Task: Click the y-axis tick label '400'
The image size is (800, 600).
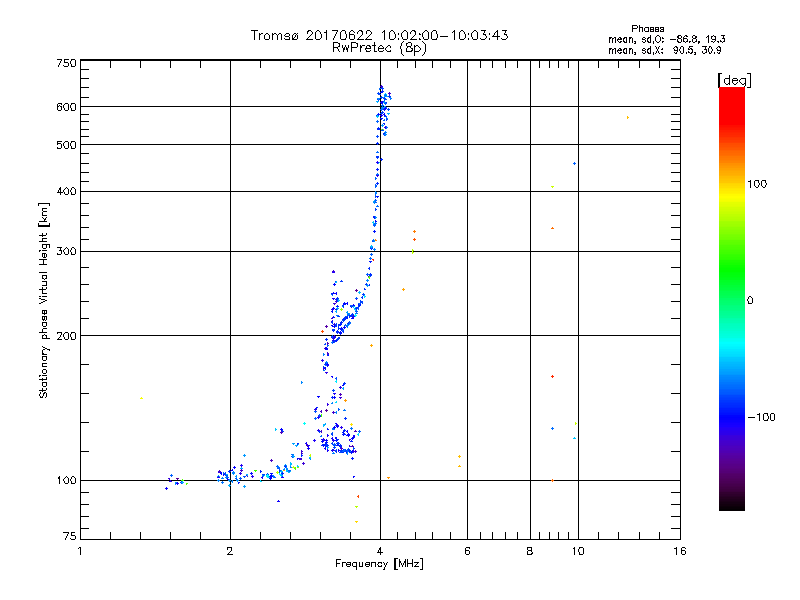Action: [66, 191]
